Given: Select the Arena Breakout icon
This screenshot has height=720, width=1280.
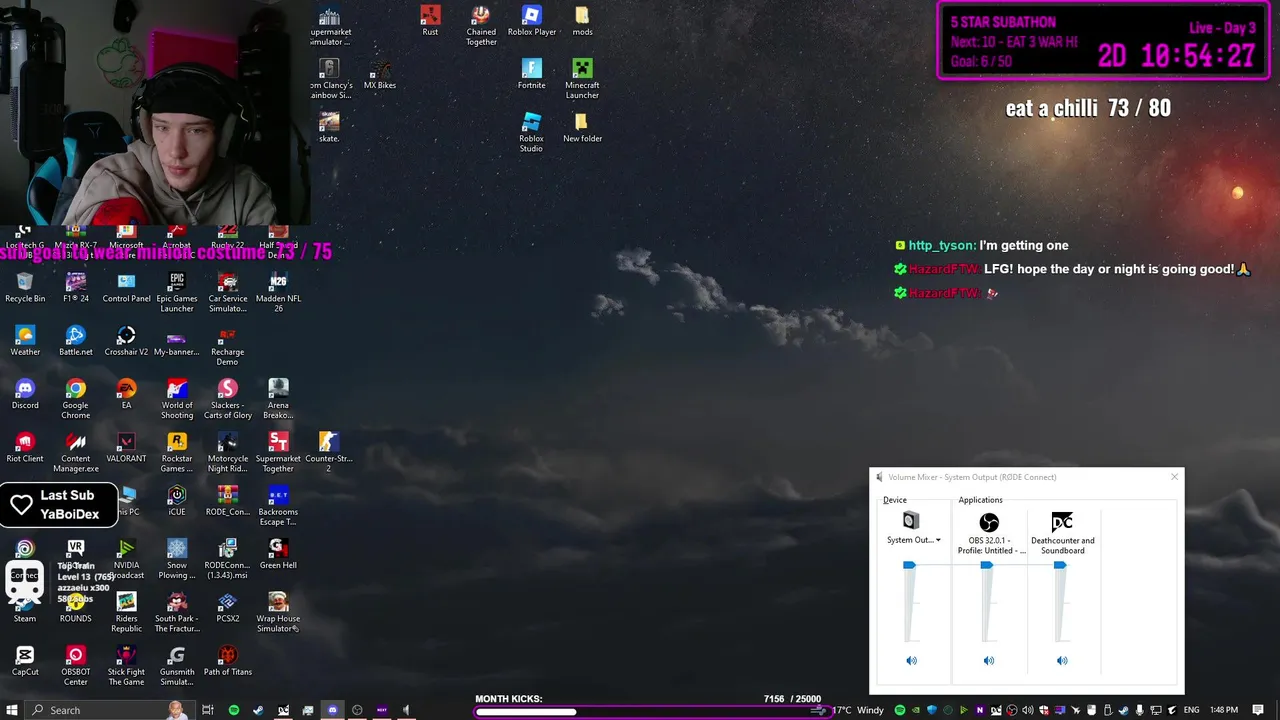Looking at the screenshot, I should point(278,398).
